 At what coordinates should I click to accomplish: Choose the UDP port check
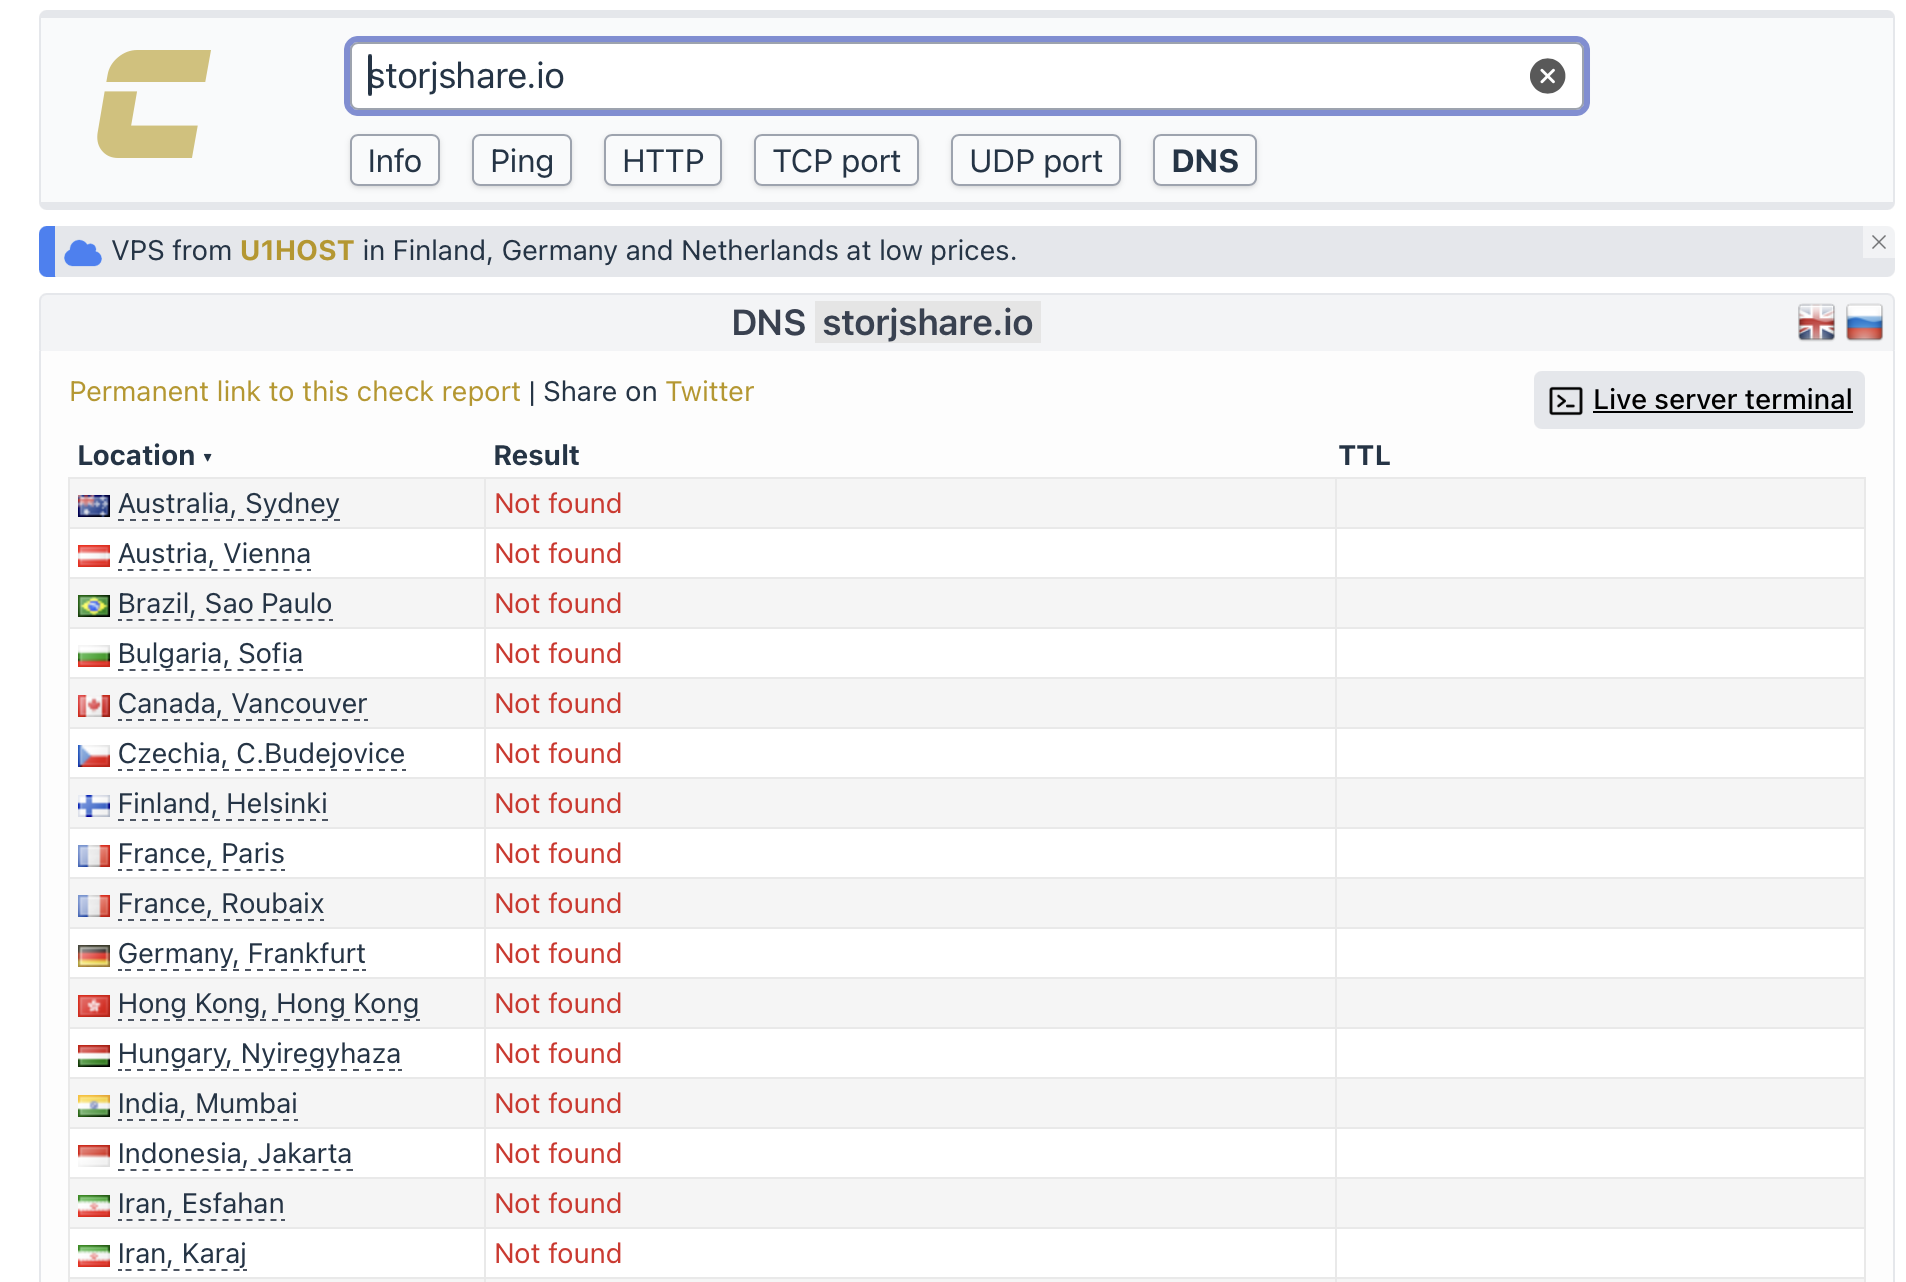click(x=1035, y=161)
